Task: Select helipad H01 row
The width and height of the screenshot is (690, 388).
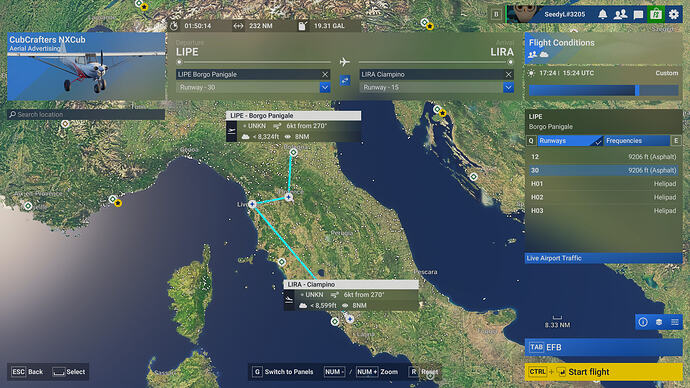Action: point(603,184)
